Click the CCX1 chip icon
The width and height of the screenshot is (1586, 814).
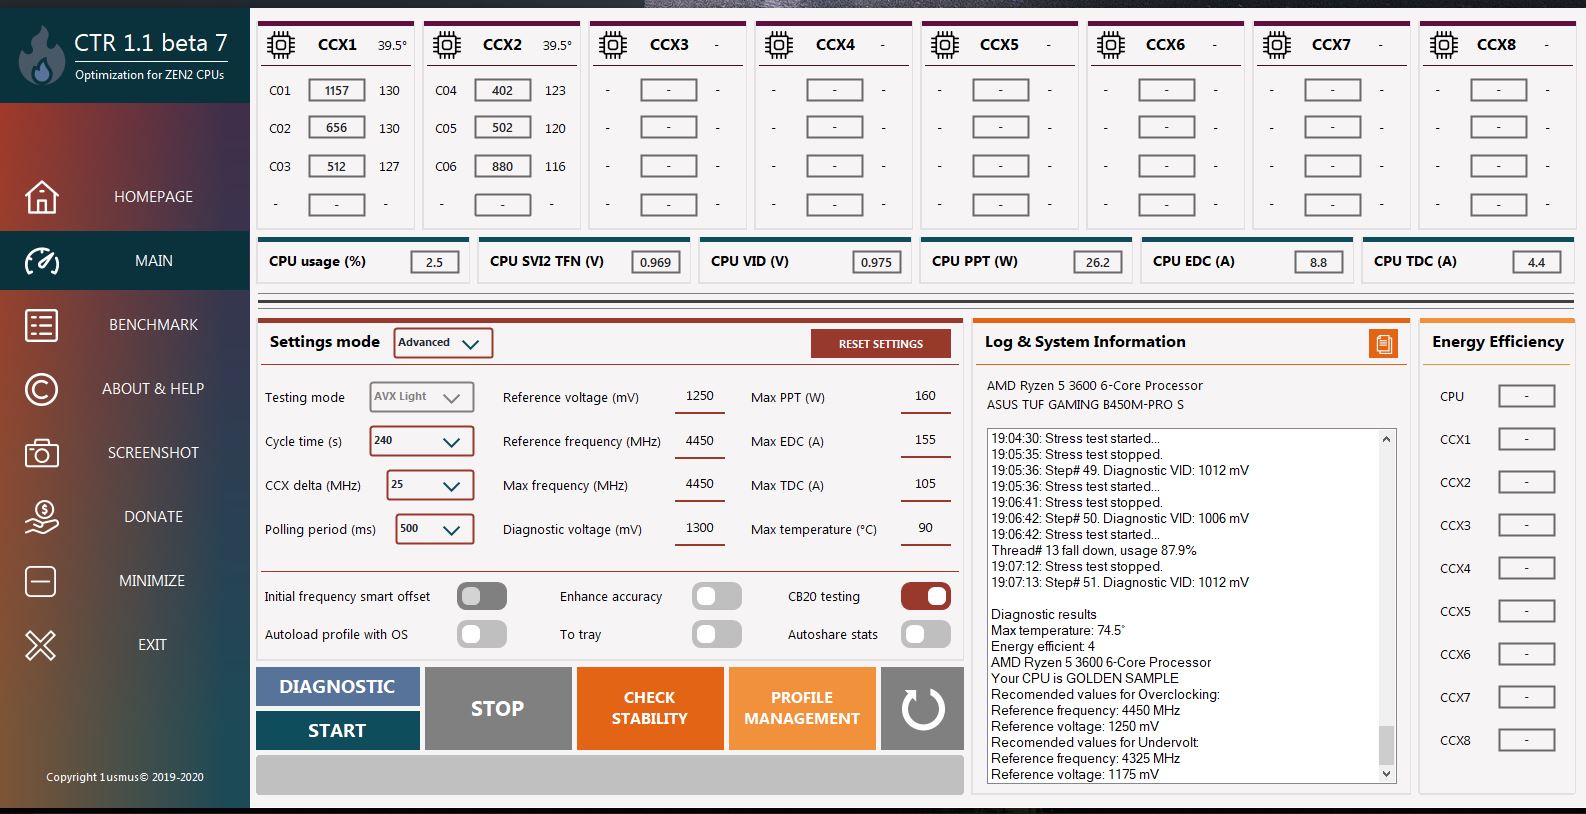click(x=281, y=45)
